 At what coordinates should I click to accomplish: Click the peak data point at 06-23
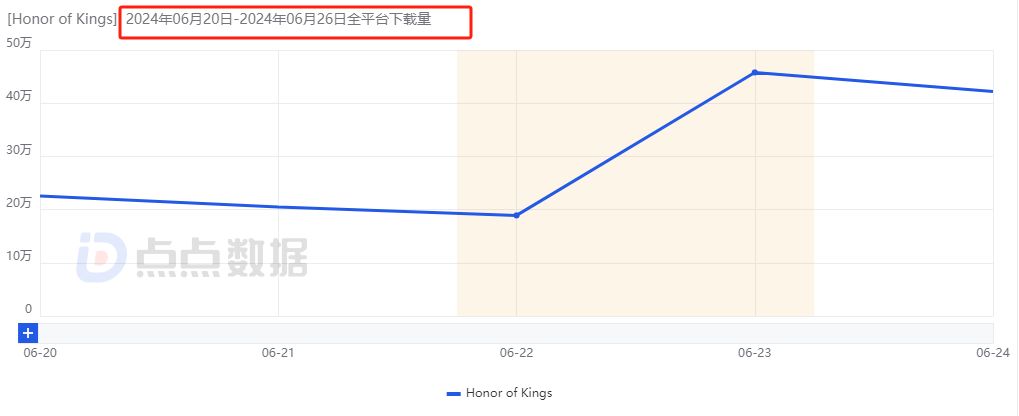click(x=755, y=72)
